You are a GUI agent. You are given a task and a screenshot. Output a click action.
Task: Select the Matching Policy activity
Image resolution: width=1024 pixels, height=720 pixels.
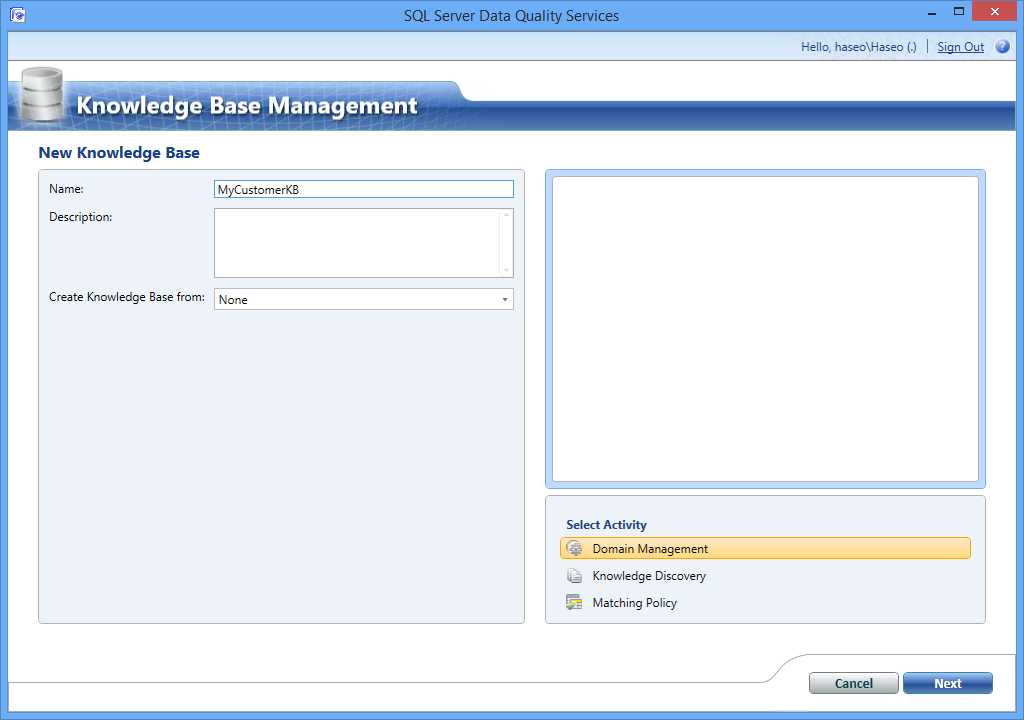(765, 602)
